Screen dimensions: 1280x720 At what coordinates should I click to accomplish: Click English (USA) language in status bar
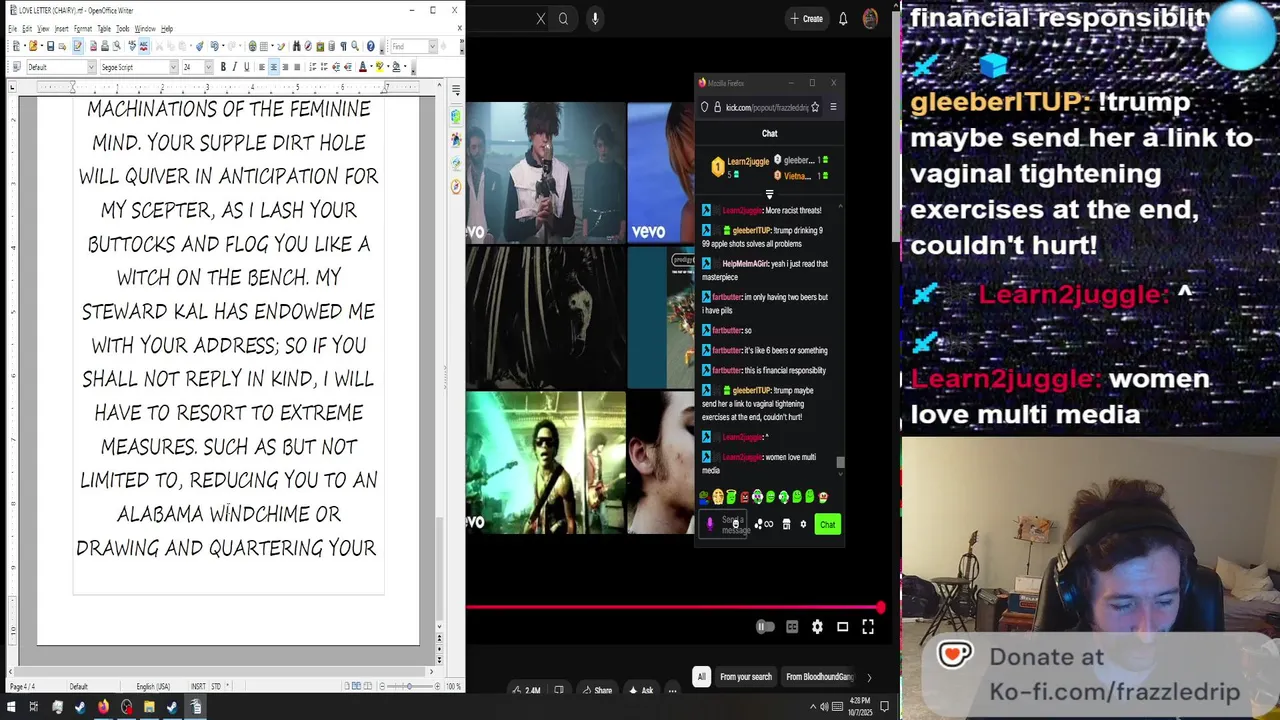point(153,687)
